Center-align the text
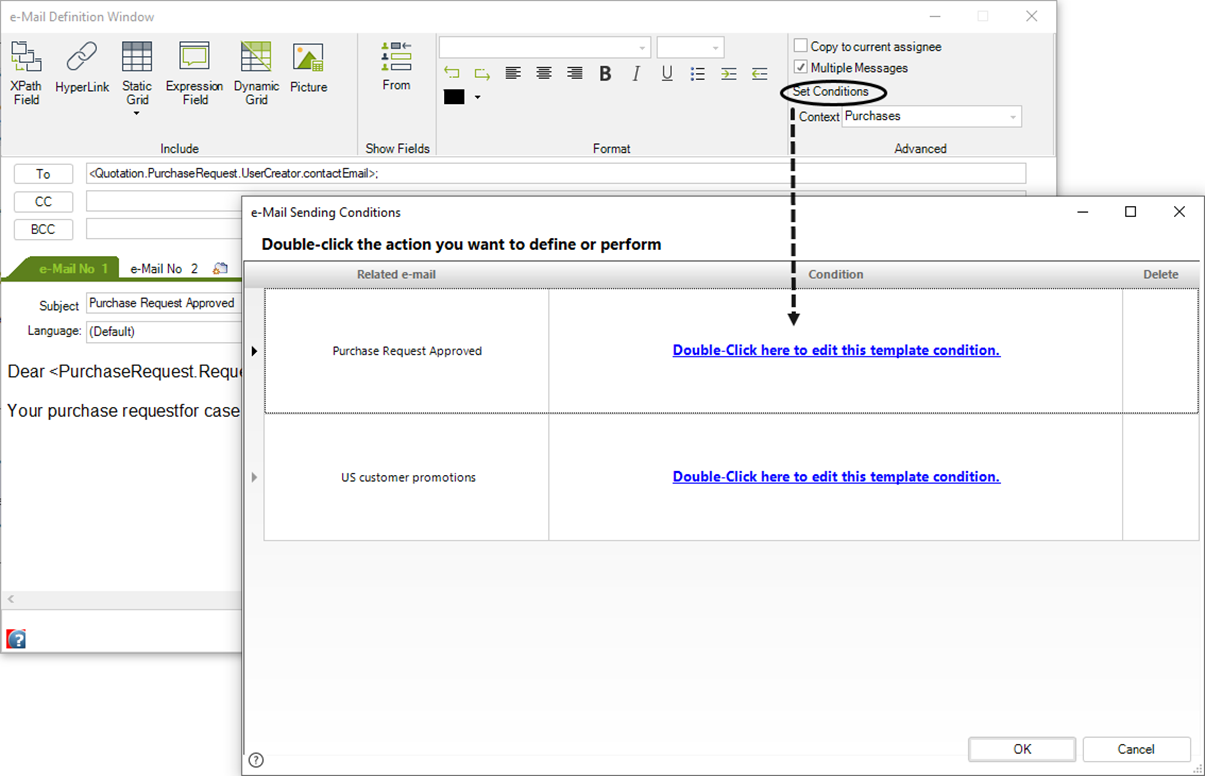 (544, 73)
